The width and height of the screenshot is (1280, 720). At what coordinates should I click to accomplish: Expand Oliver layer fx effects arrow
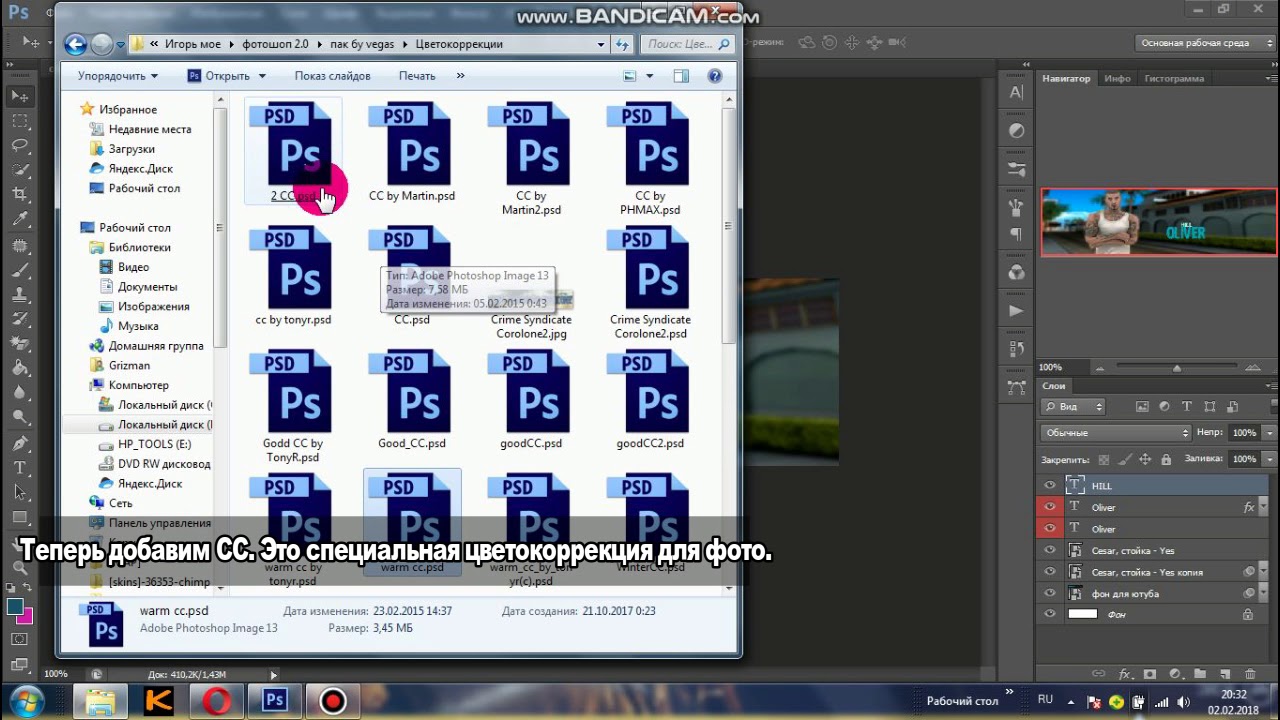1263,508
